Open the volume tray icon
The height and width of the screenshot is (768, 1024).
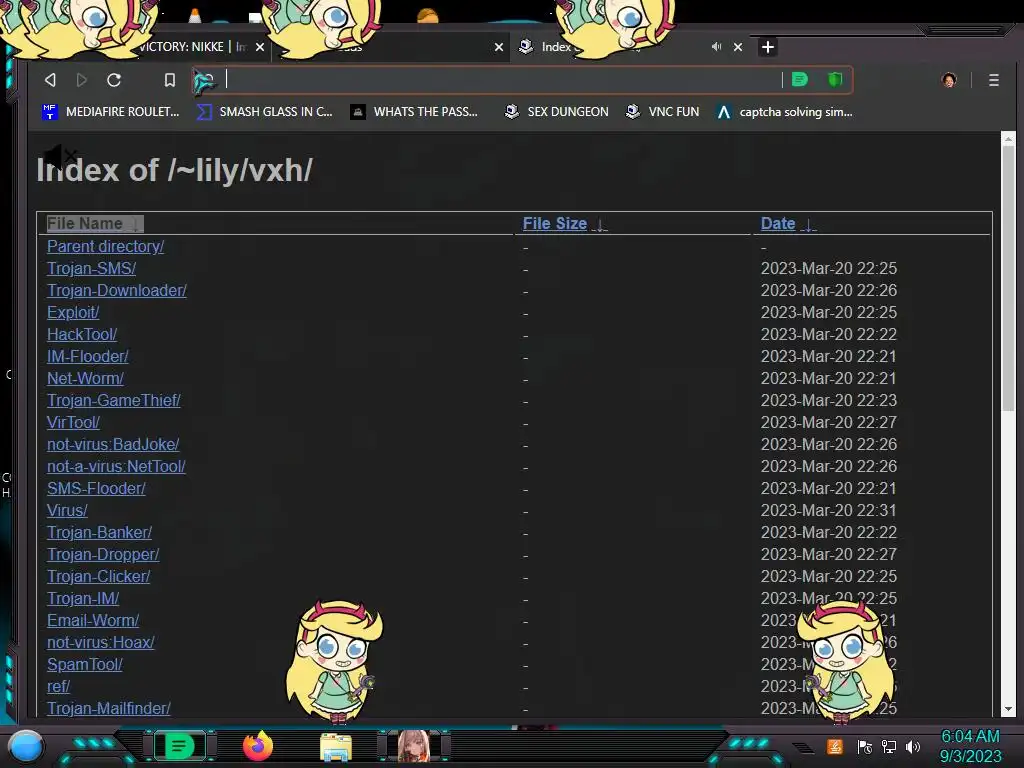(913, 746)
